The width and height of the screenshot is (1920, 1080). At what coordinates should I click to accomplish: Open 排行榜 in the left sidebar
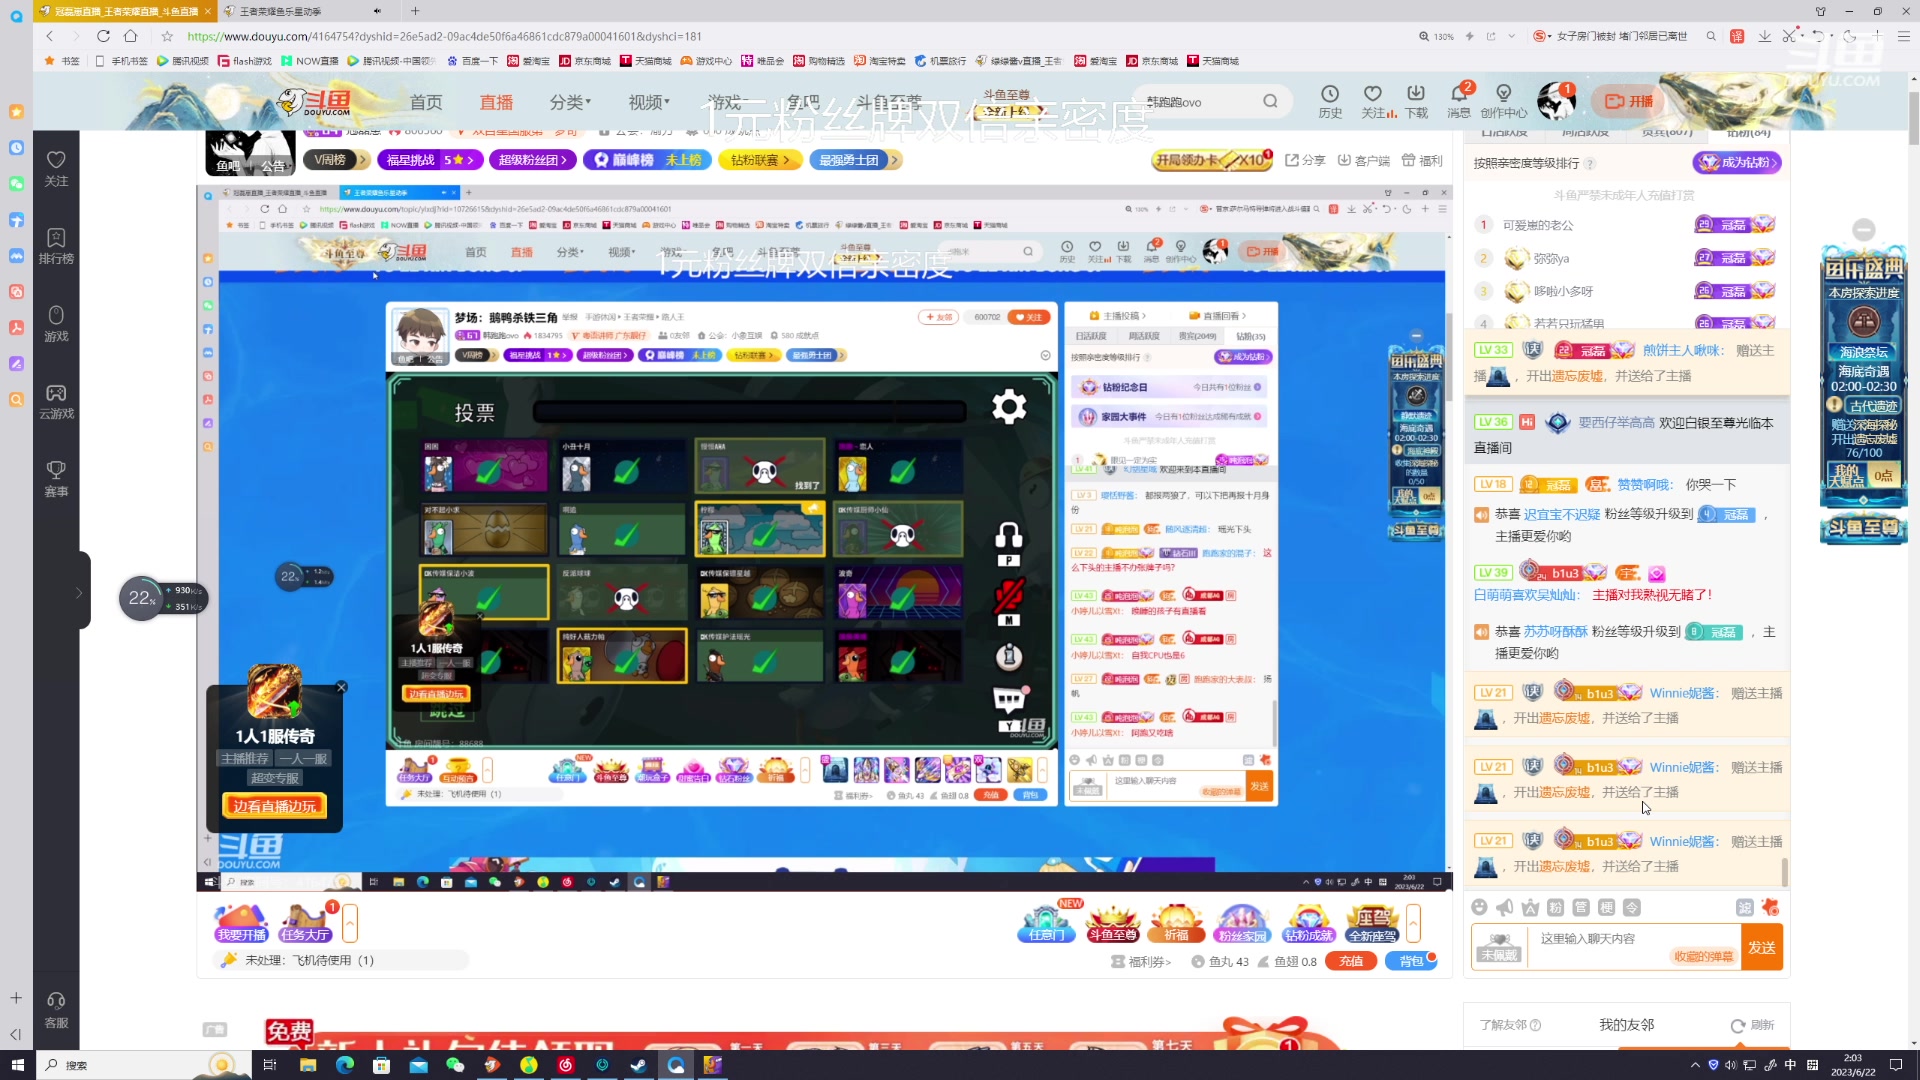pyautogui.click(x=56, y=246)
